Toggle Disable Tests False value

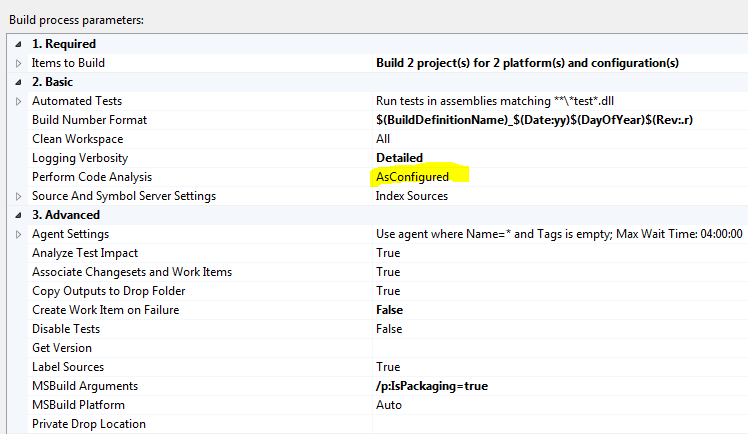pos(389,329)
